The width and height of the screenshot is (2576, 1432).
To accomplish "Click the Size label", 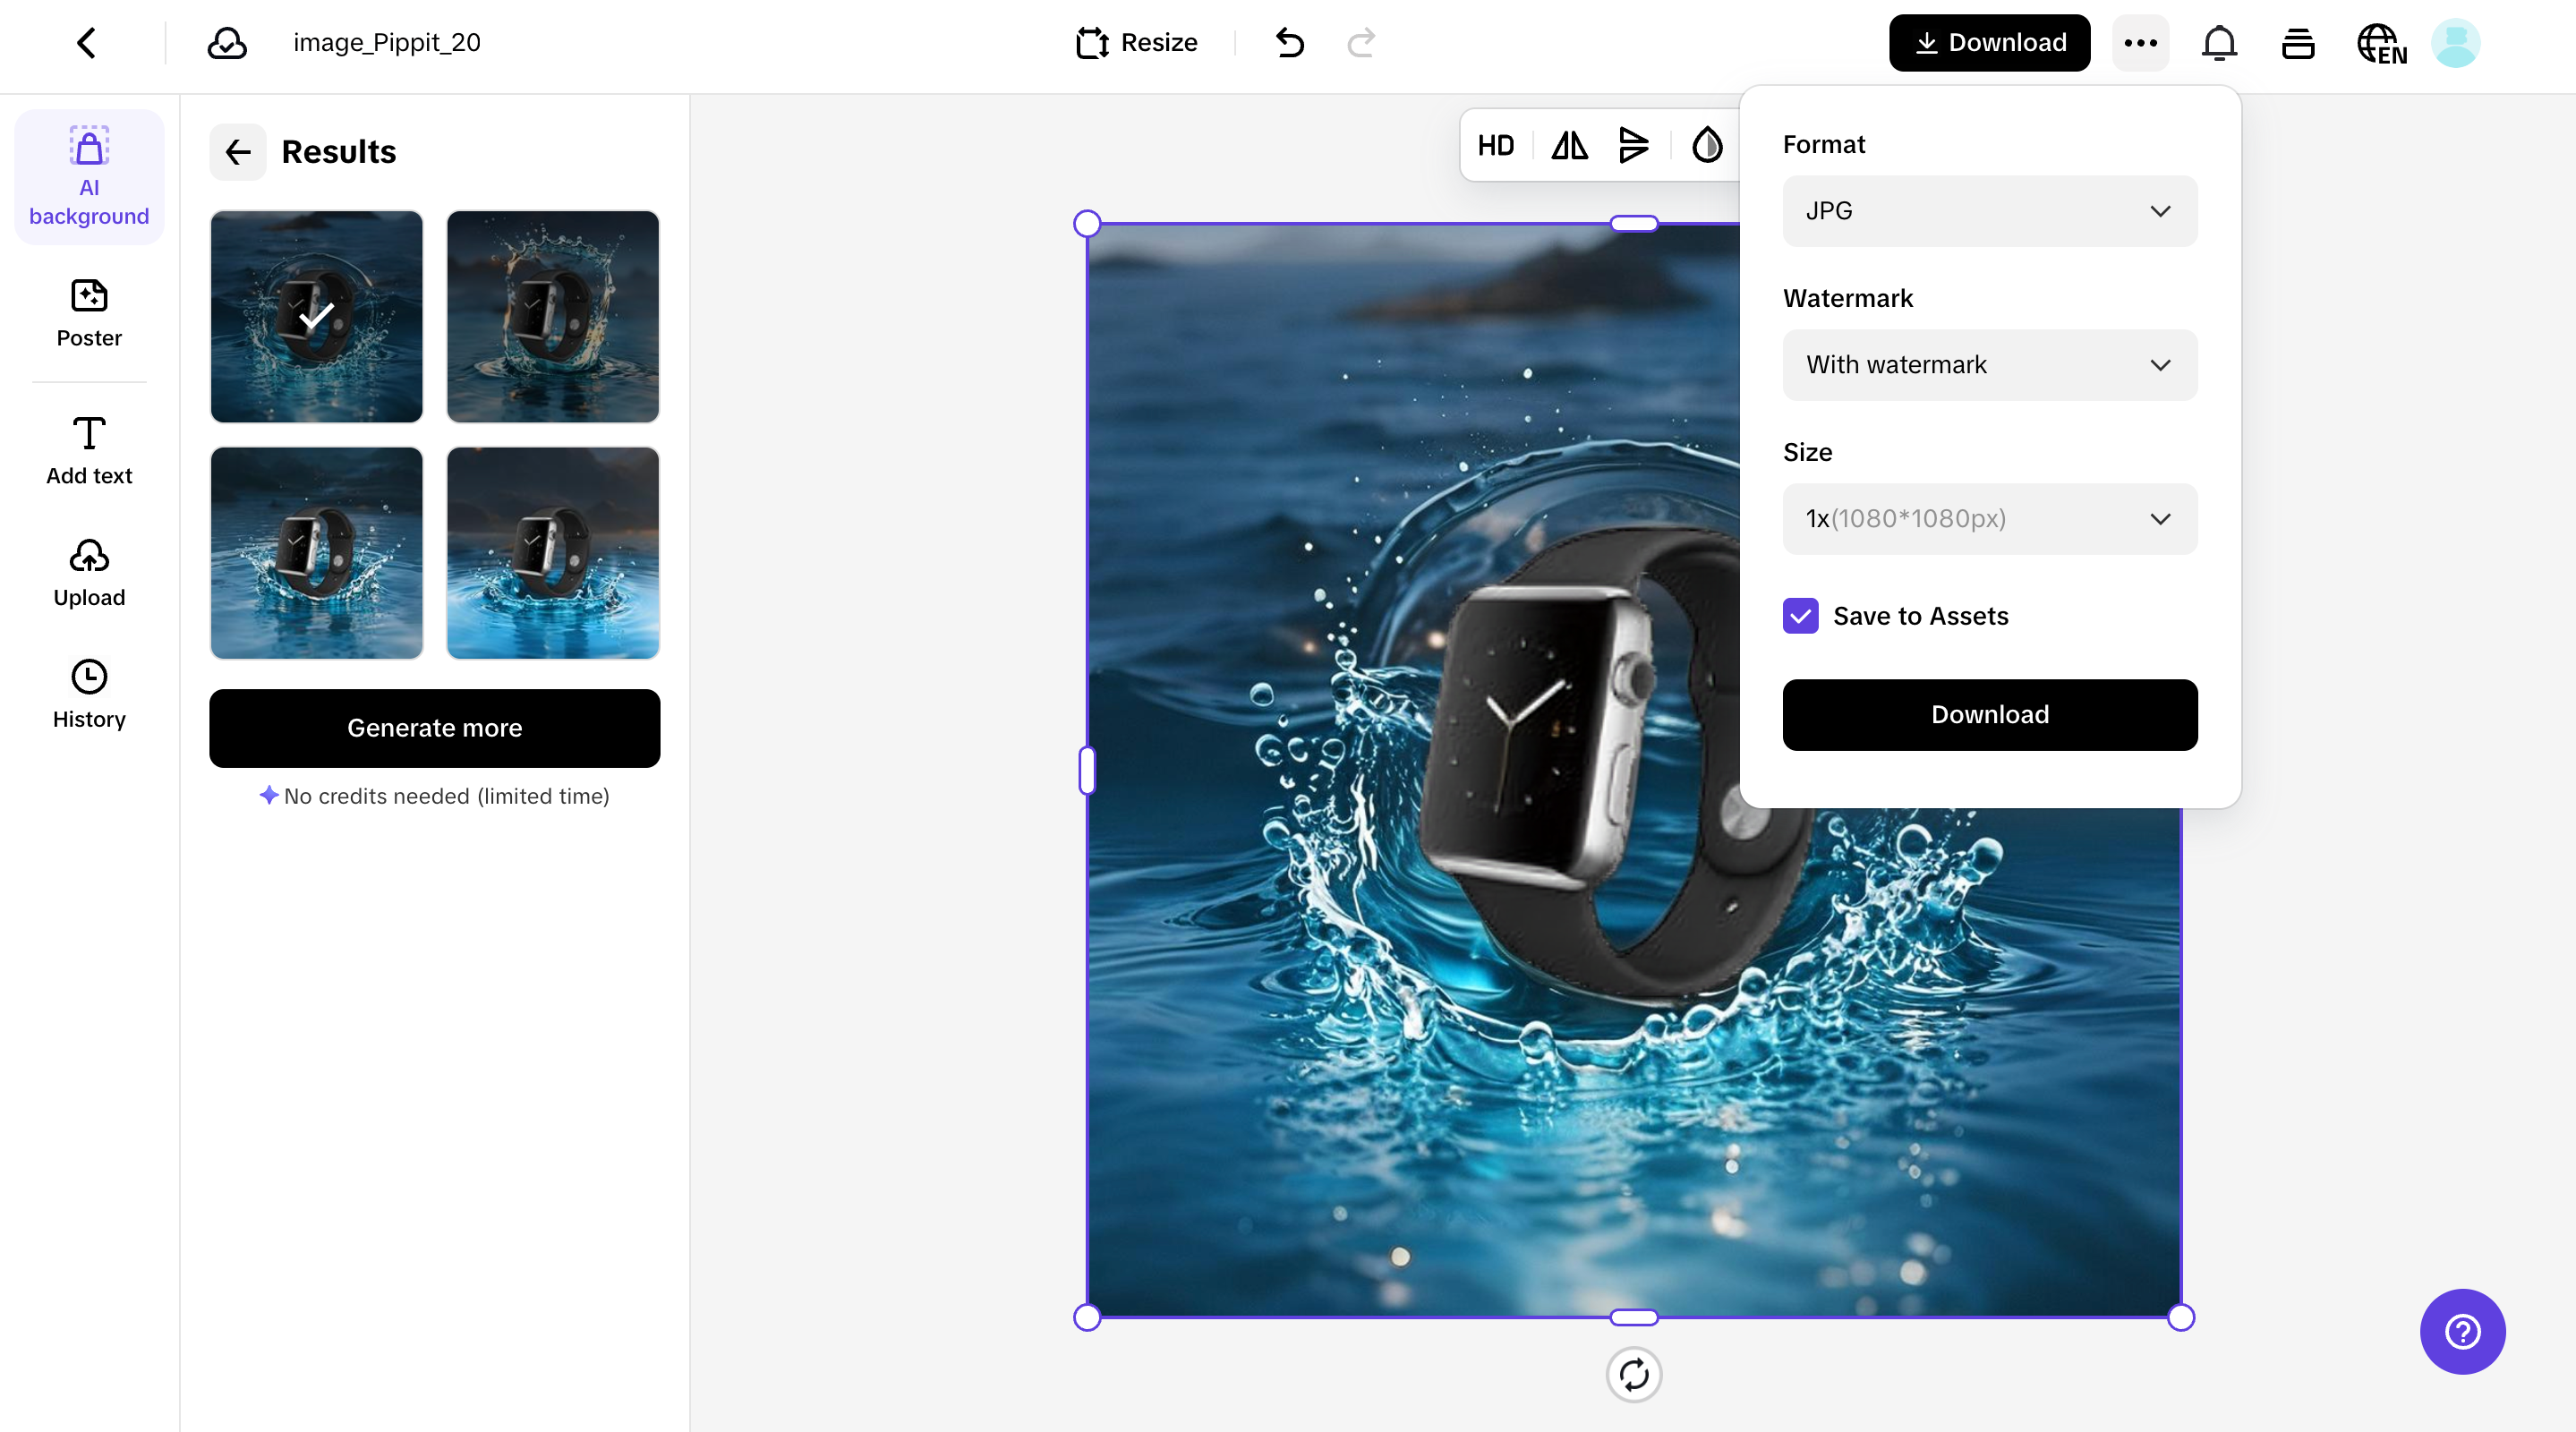I will click(x=1808, y=453).
